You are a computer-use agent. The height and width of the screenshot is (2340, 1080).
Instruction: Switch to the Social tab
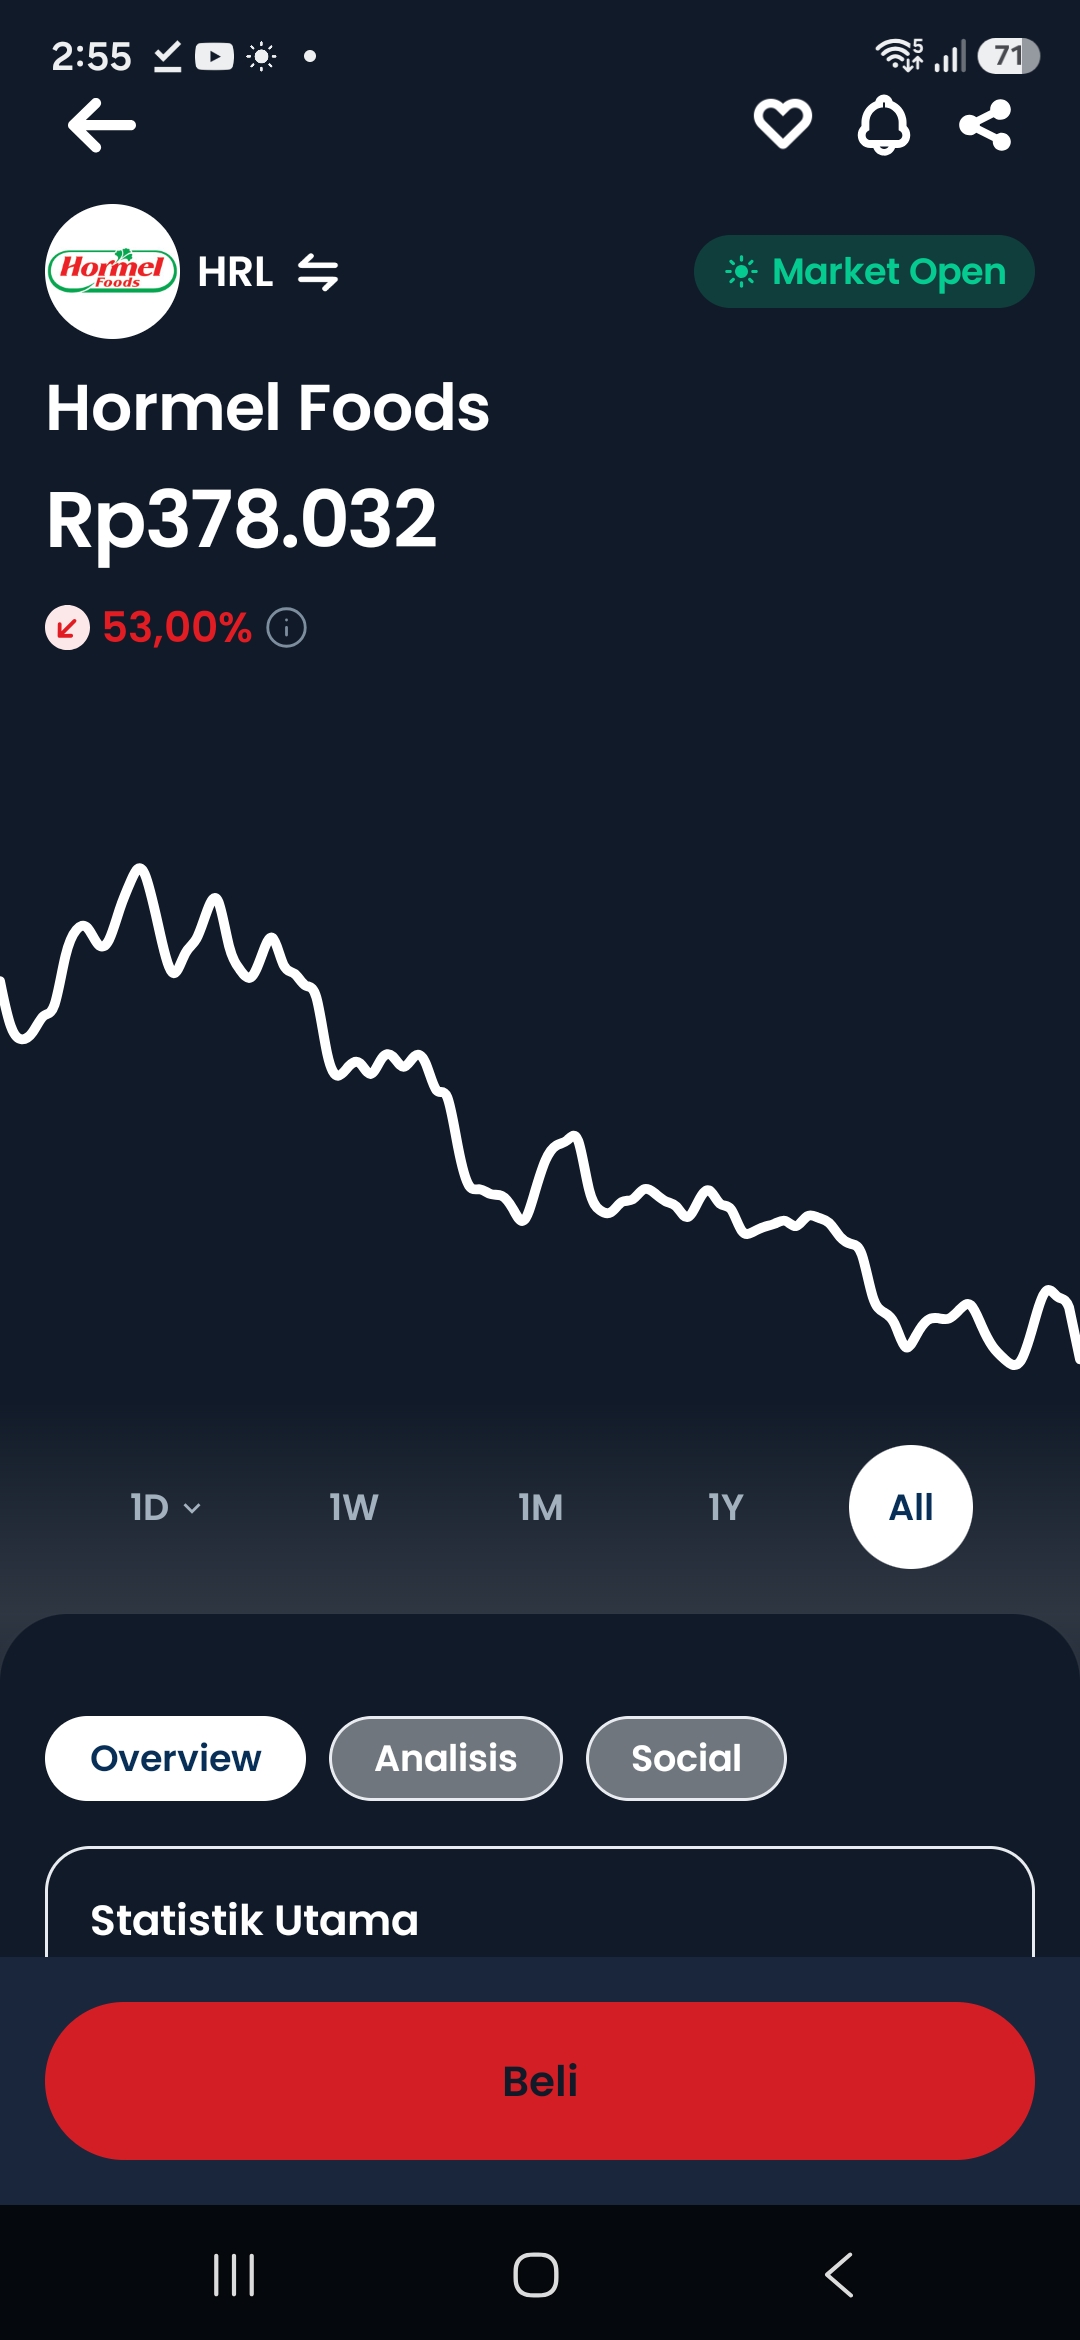686,1758
